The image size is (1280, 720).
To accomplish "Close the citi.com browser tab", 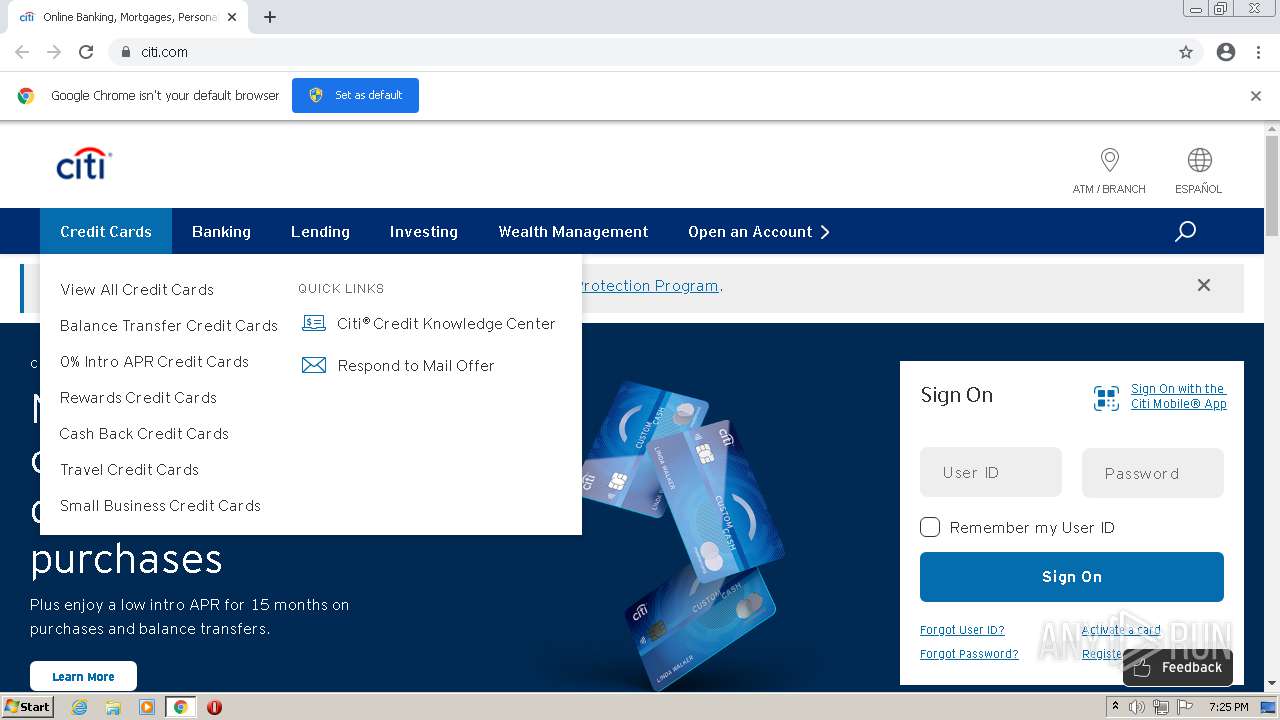I will [232, 17].
